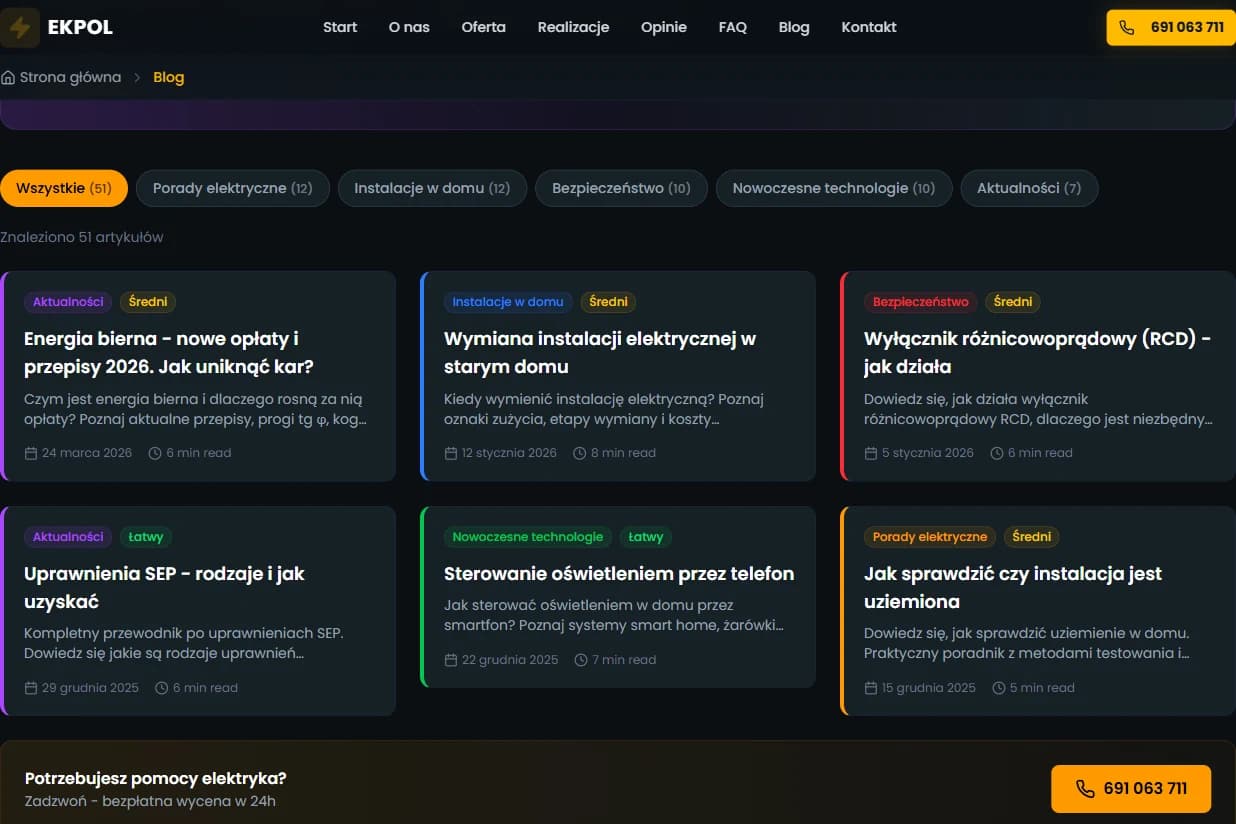
Task: Click the 6 min read text beside 5 stycznia 2026
Action: click(x=1039, y=453)
